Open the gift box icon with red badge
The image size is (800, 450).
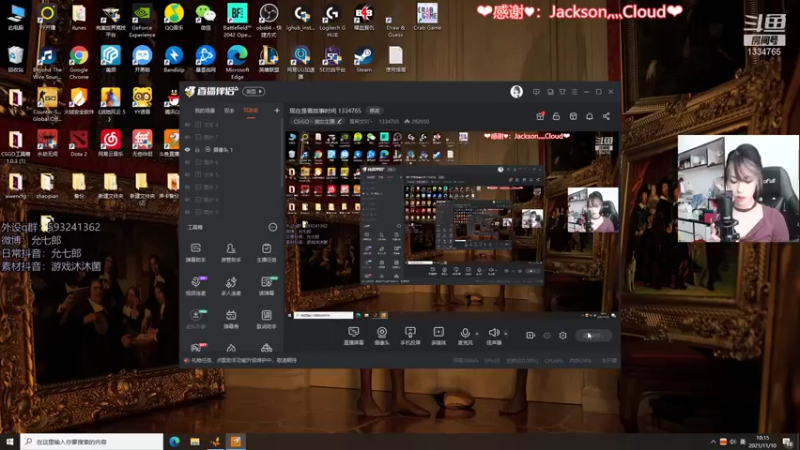[540, 116]
